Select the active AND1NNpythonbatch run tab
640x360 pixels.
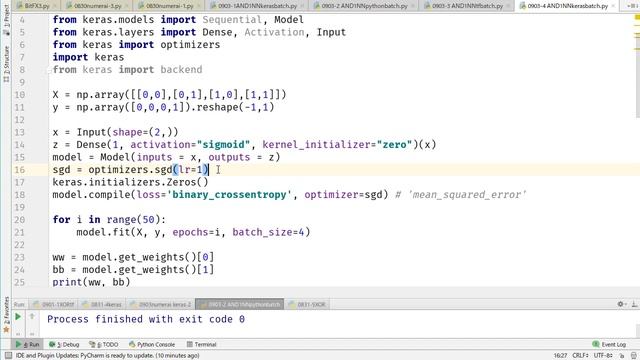(x=239, y=304)
